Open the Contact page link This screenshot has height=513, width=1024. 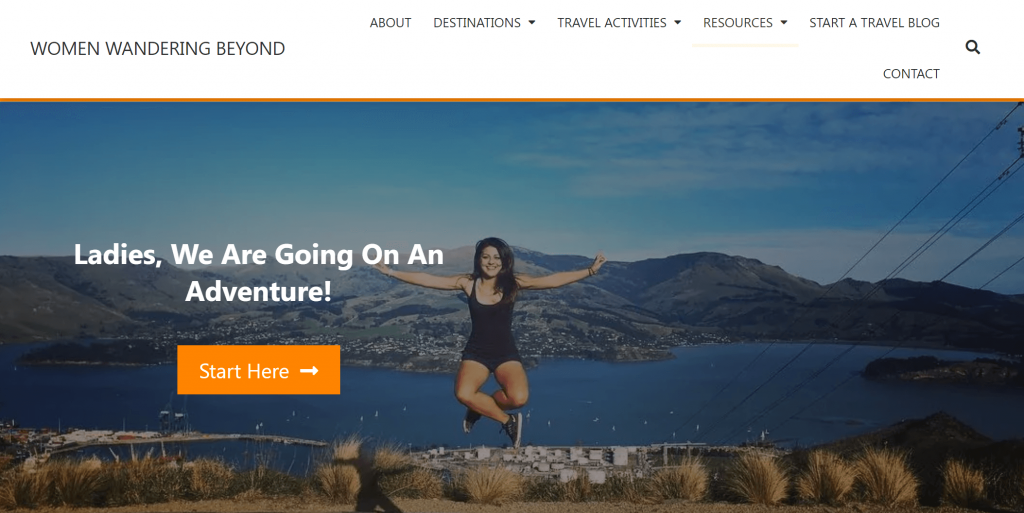point(911,74)
